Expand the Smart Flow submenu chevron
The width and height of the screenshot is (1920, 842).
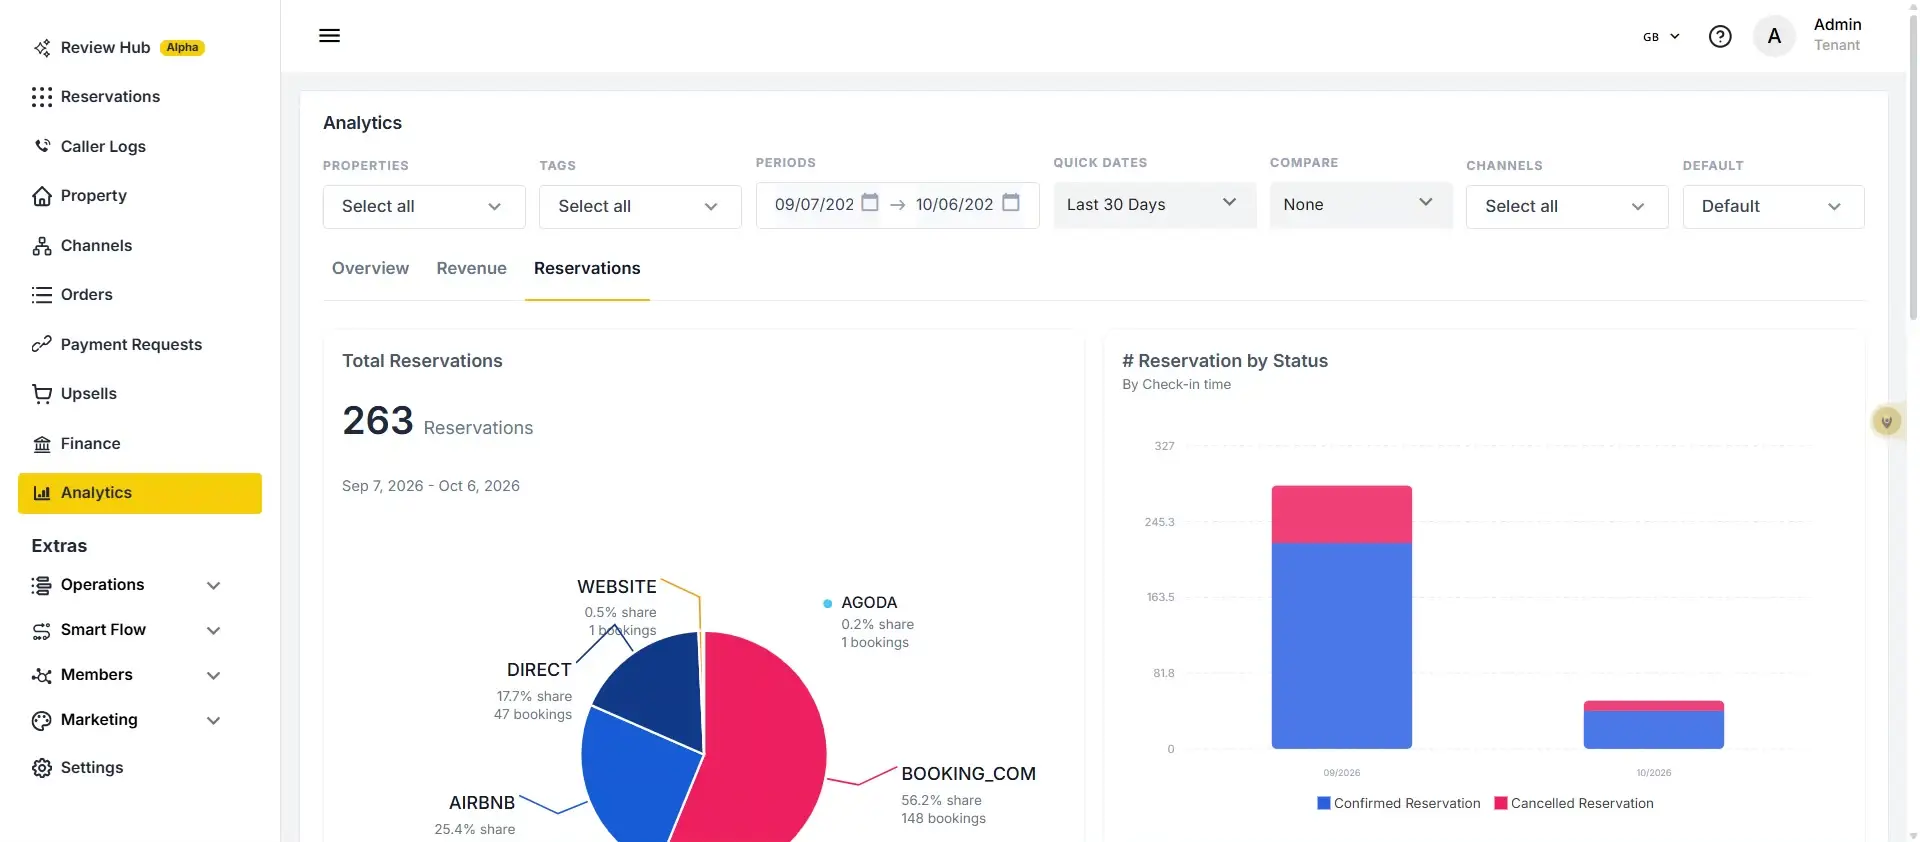(213, 631)
